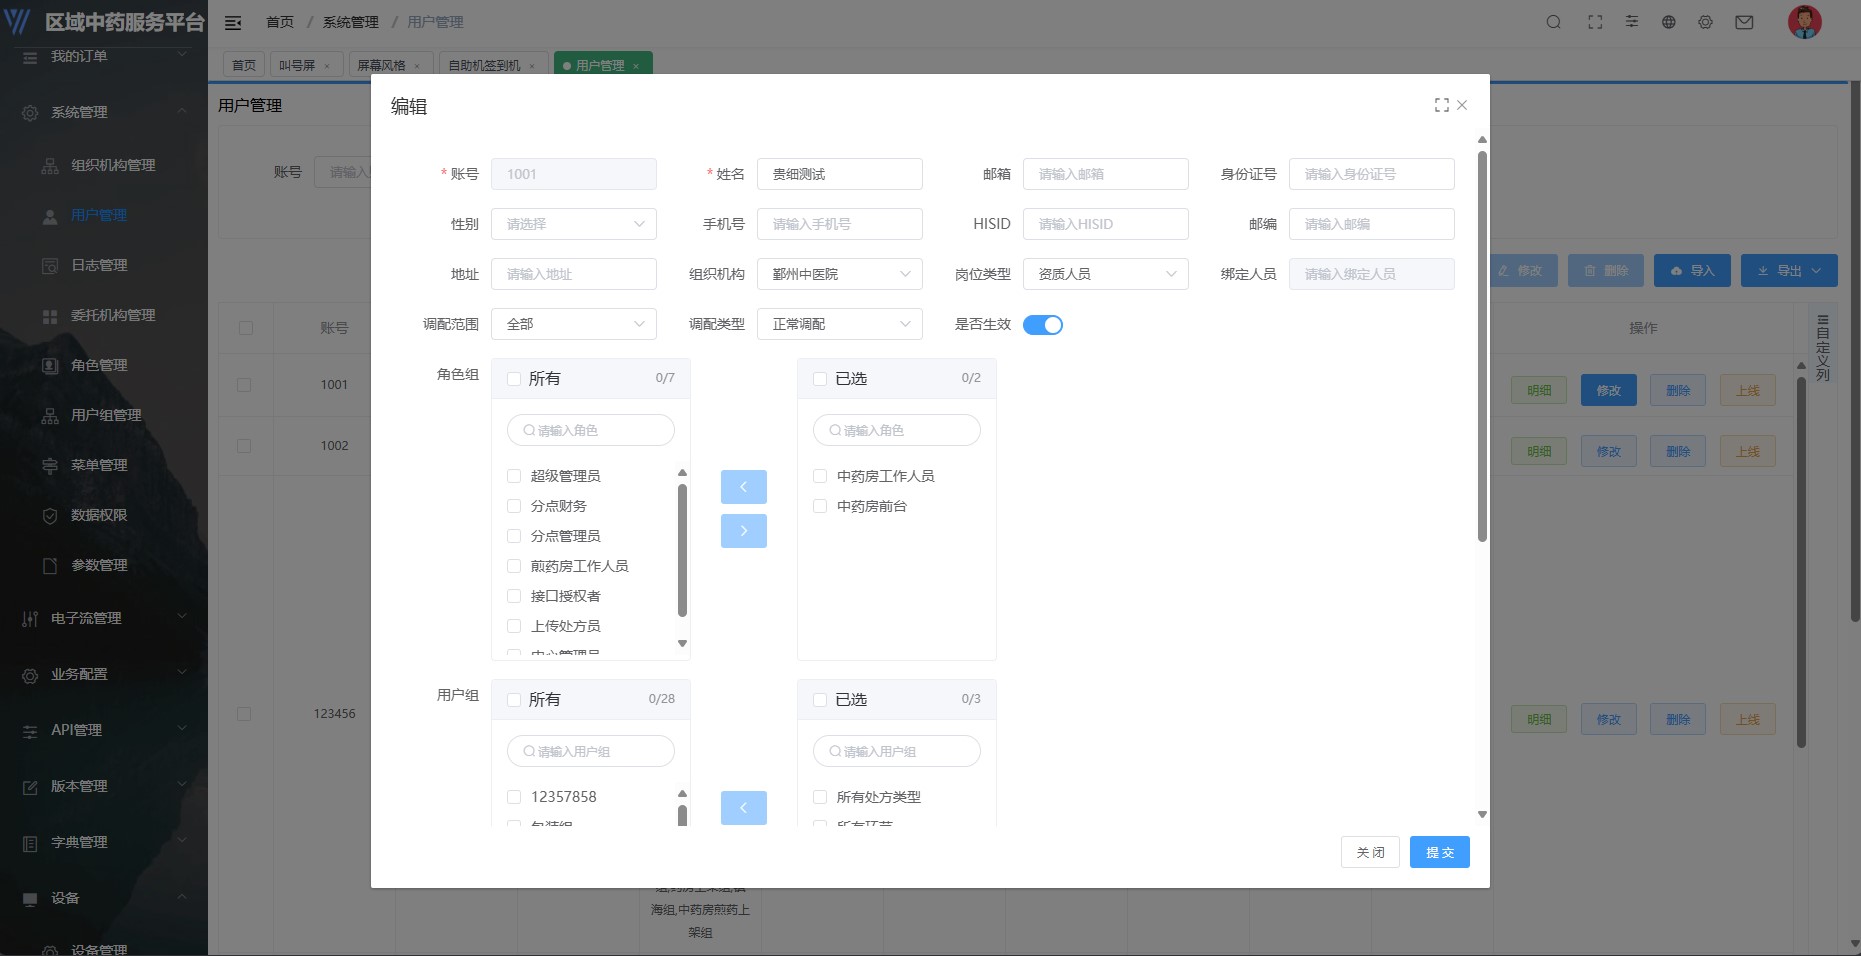
Task: Click the 姓名 input containing 贵细测试
Action: pyautogui.click(x=840, y=173)
